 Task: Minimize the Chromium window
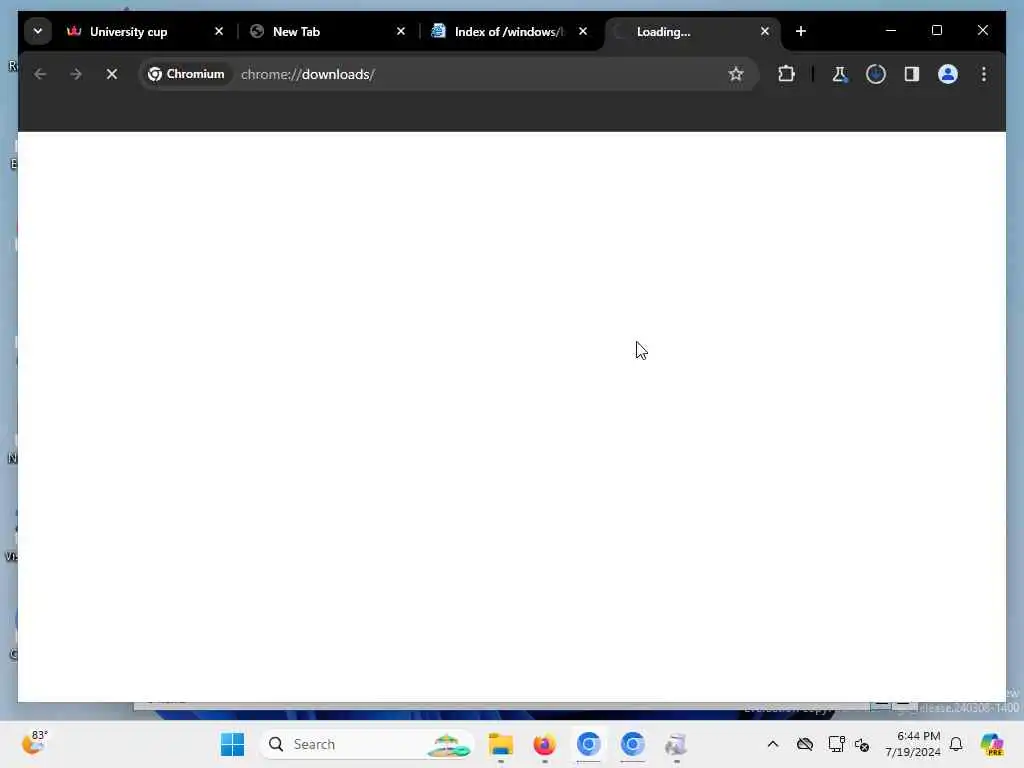[x=891, y=30]
